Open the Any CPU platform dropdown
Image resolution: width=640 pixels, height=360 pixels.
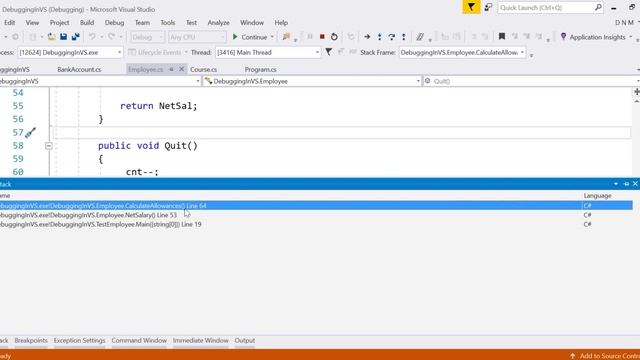pos(197,37)
